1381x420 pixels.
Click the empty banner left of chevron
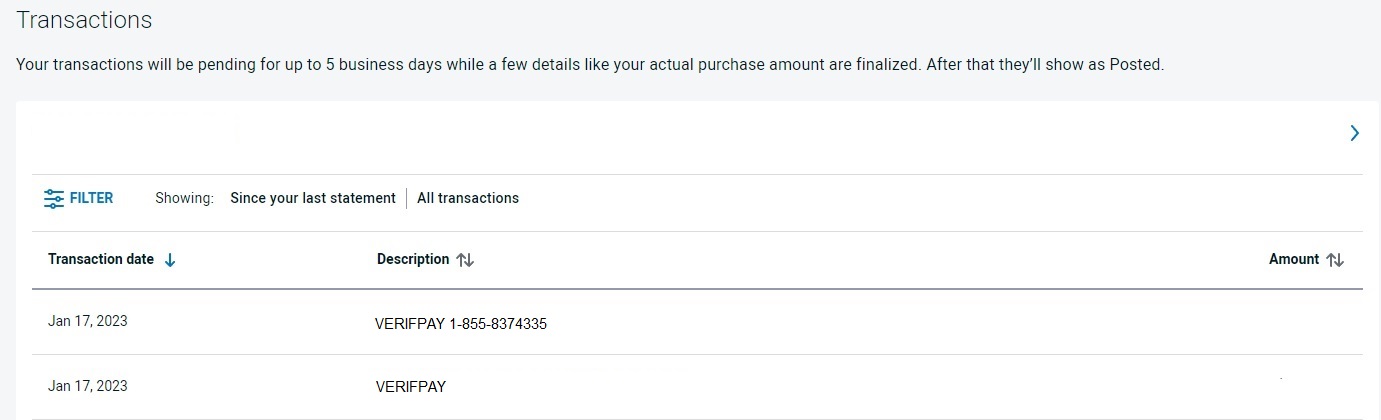pyautogui.click(x=680, y=133)
